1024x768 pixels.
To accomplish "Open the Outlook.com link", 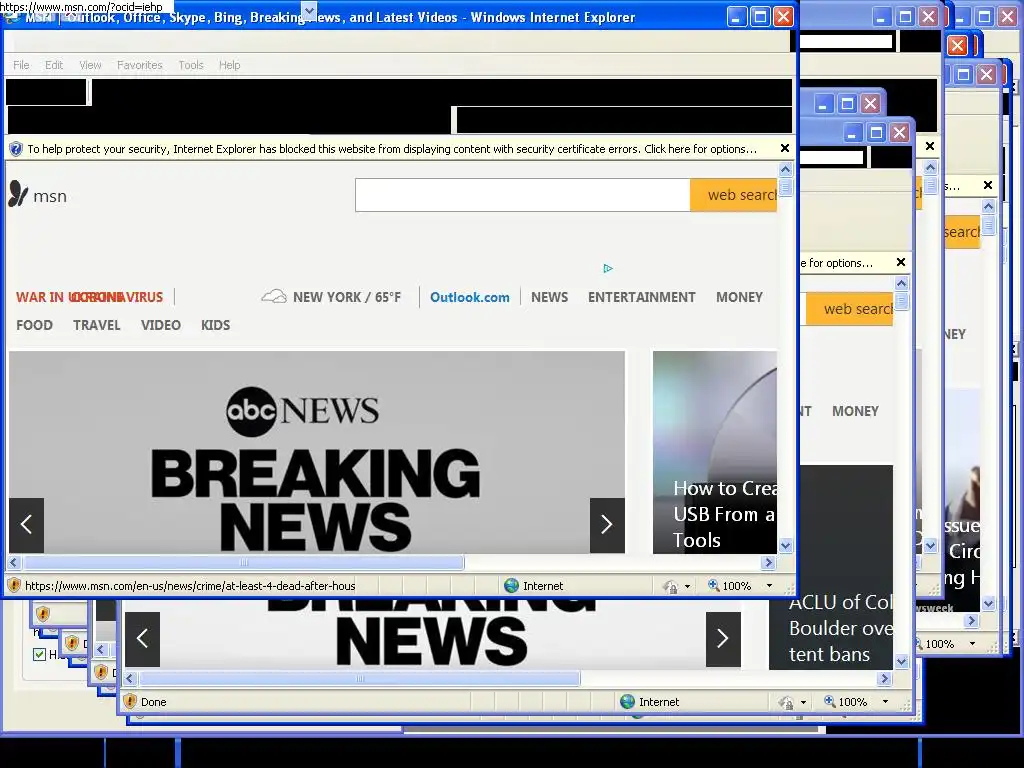I will pyautogui.click(x=470, y=297).
